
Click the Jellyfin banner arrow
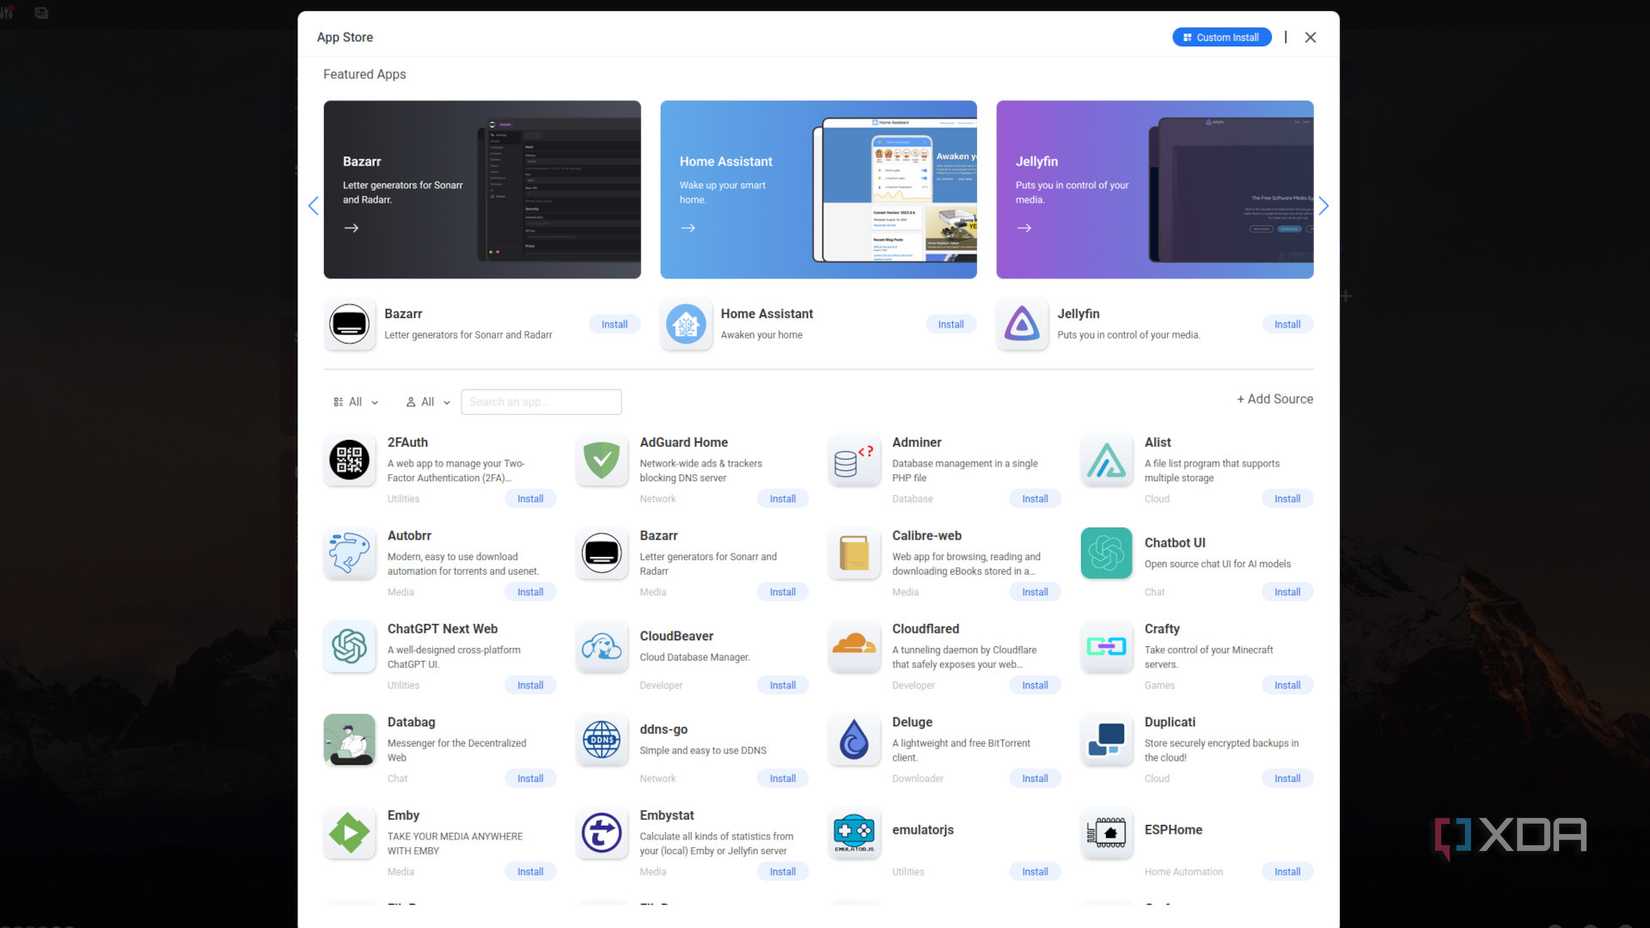[x=1024, y=228]
